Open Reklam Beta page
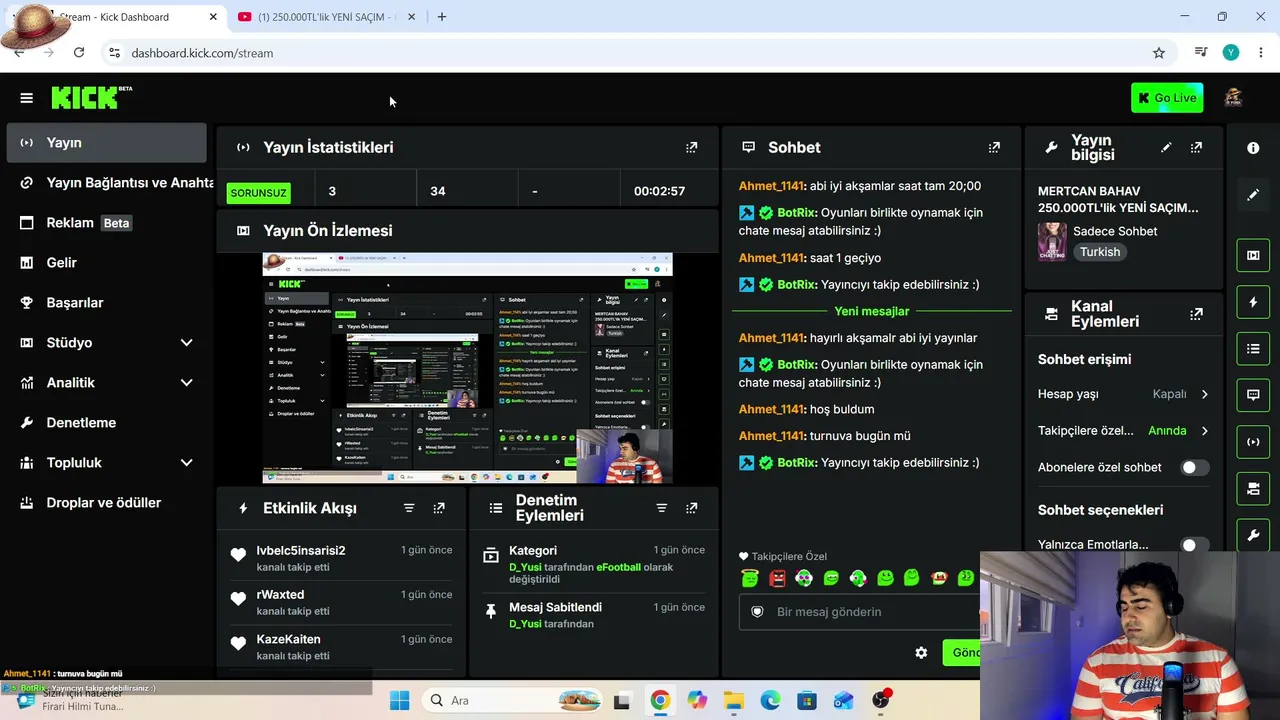 tap(106, 223)
